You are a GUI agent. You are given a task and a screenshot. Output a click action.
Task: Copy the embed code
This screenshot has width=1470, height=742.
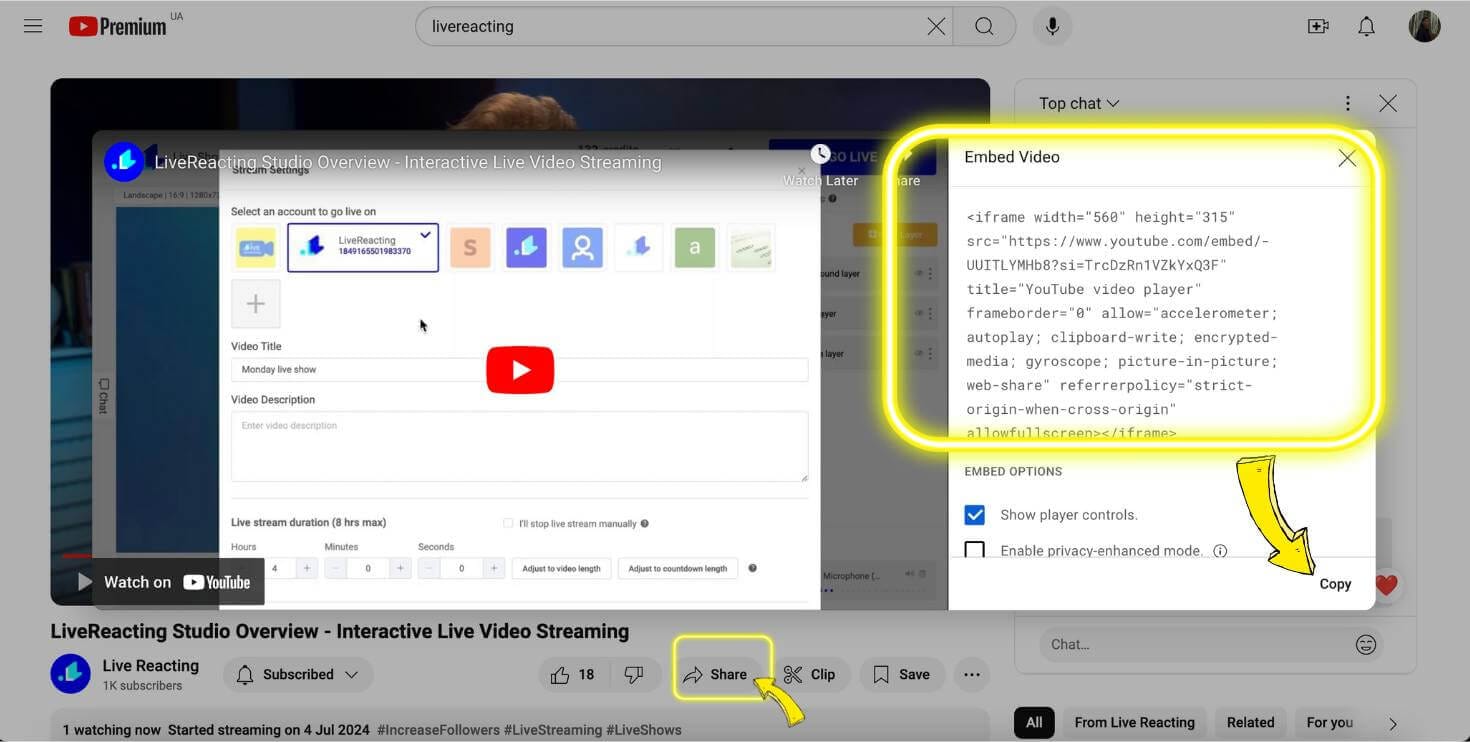[x=1335, y=583]
